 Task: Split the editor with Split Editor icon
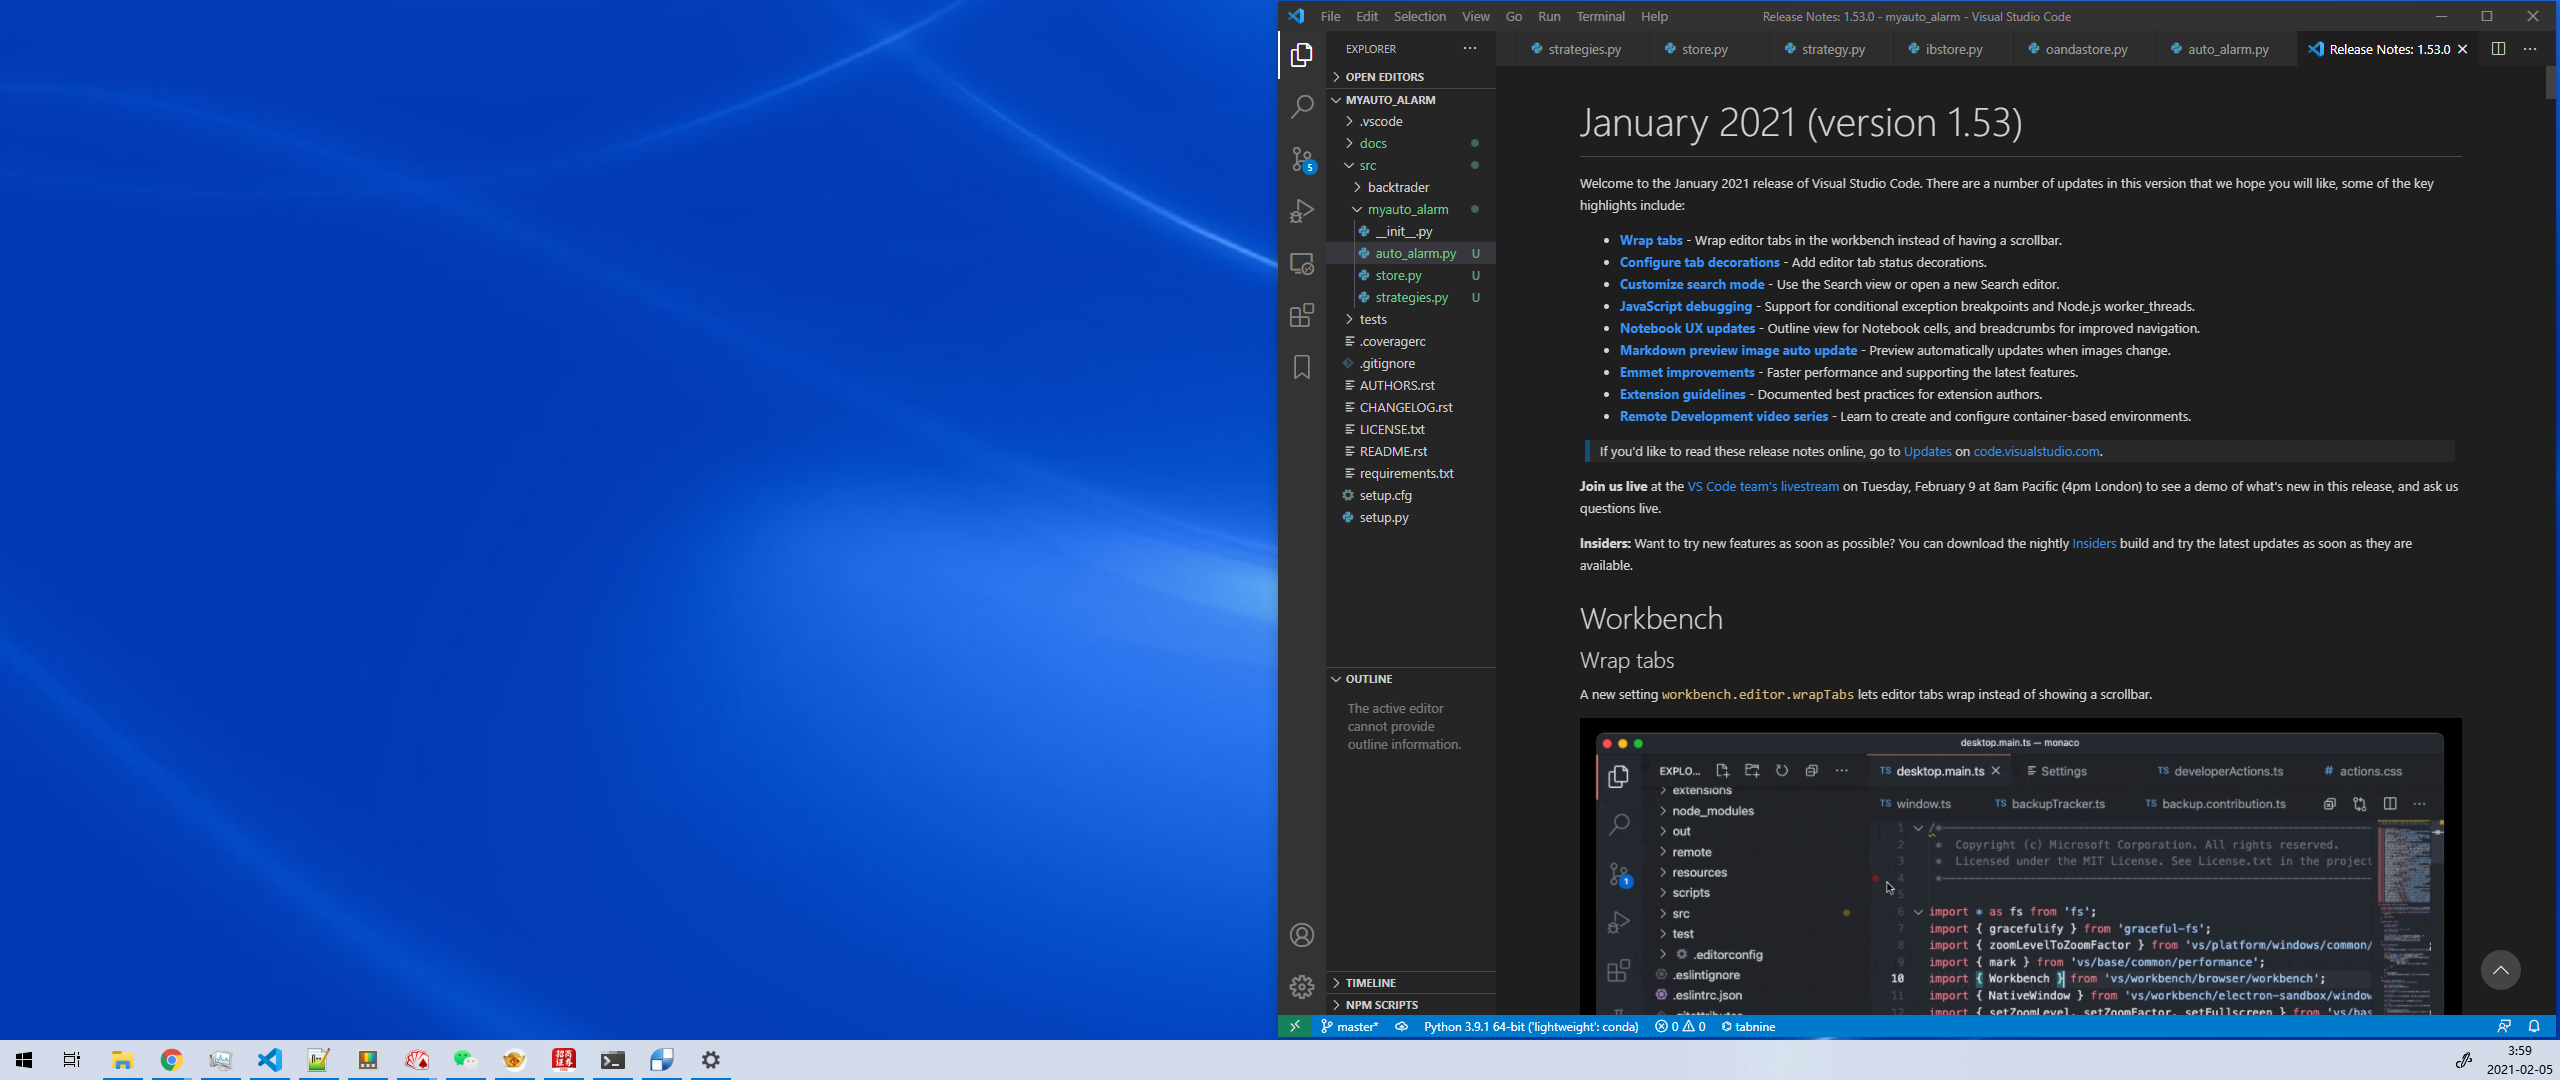coord(2500,48)
